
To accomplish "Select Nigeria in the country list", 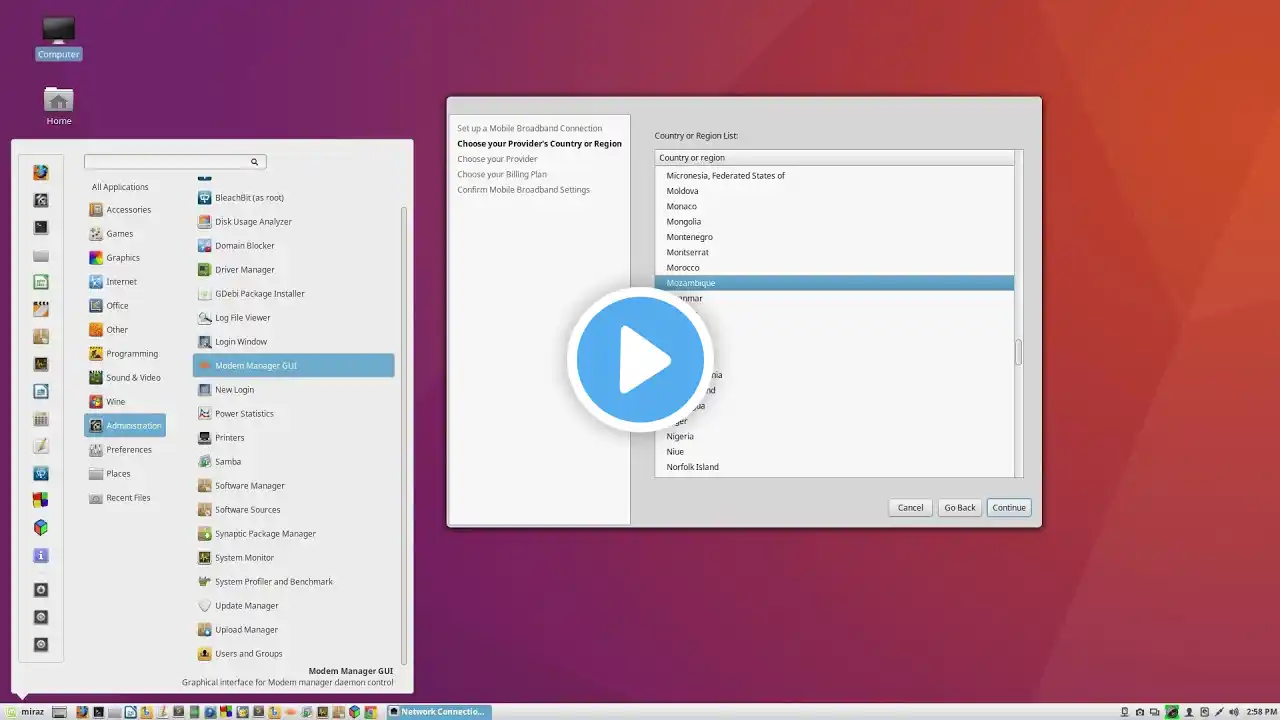I will click(680, 437).
